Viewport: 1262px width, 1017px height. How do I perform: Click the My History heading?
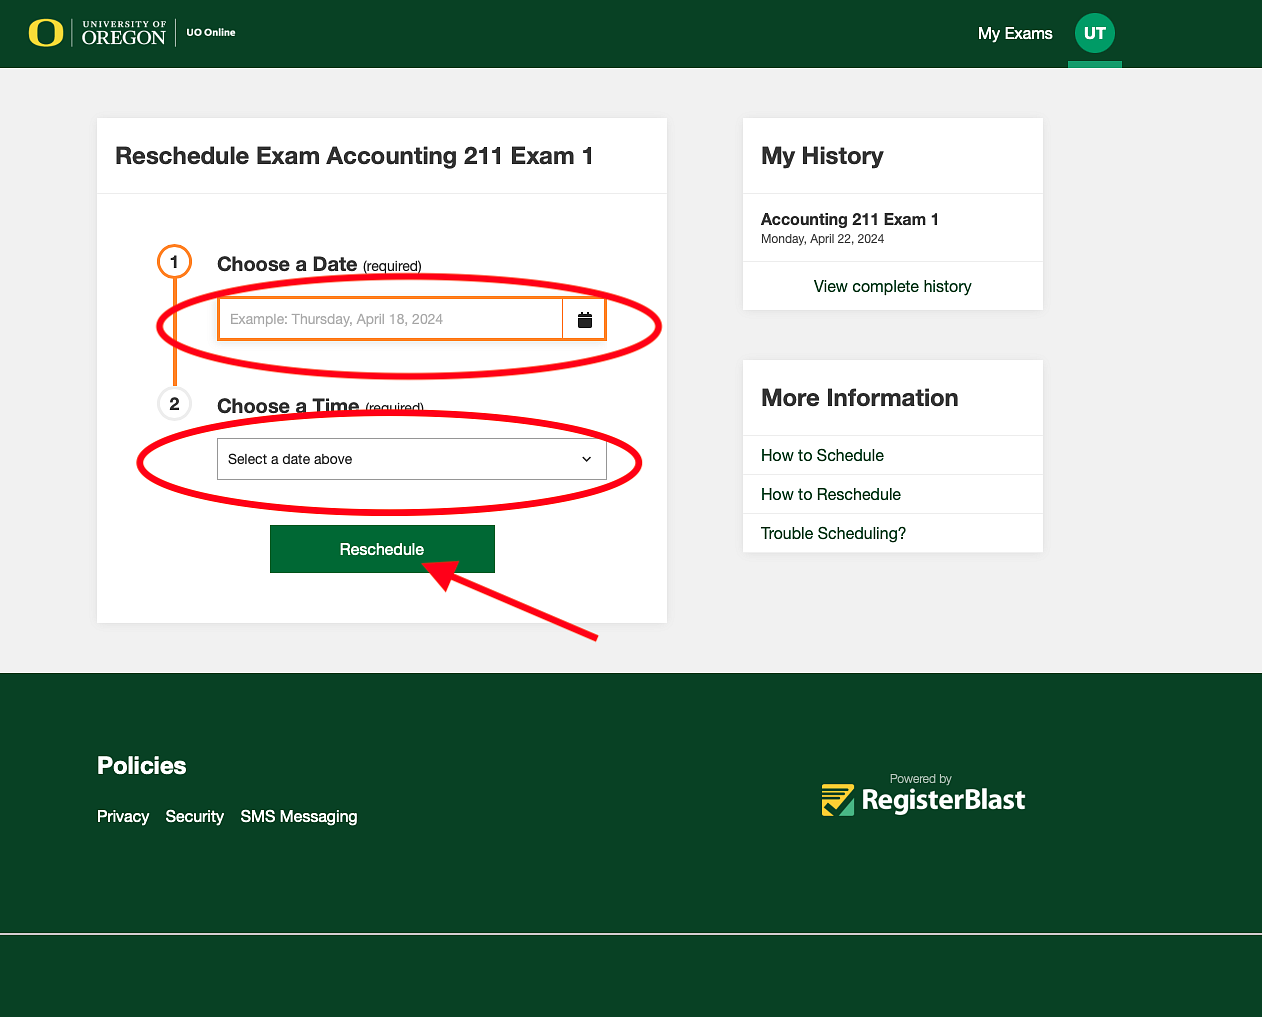point(822,156)
